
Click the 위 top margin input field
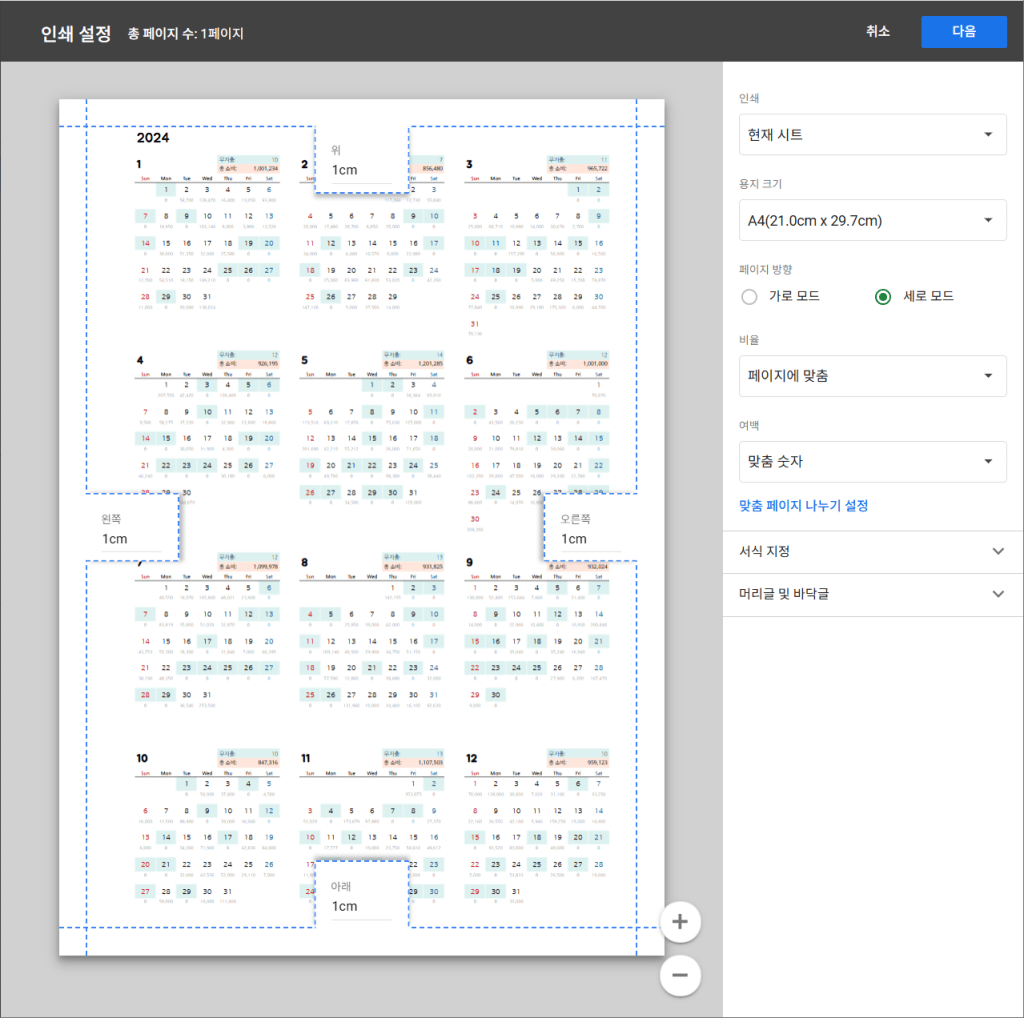click(361, 170)
